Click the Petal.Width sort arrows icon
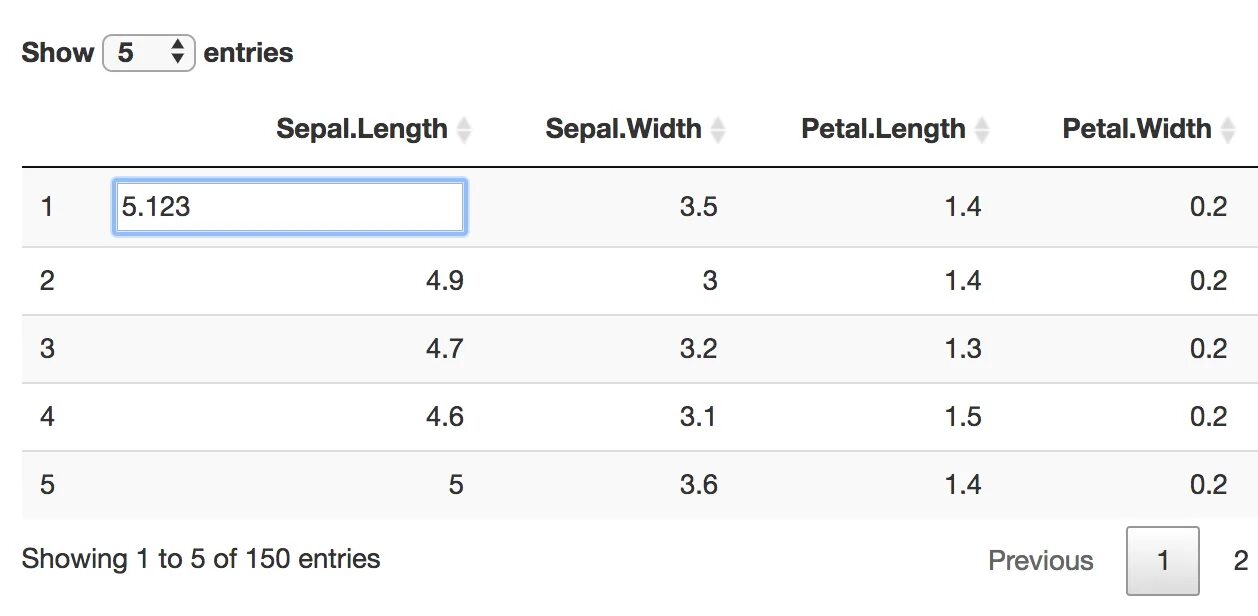Viewport: 1258px width, 616px height. coord(1228,130)
